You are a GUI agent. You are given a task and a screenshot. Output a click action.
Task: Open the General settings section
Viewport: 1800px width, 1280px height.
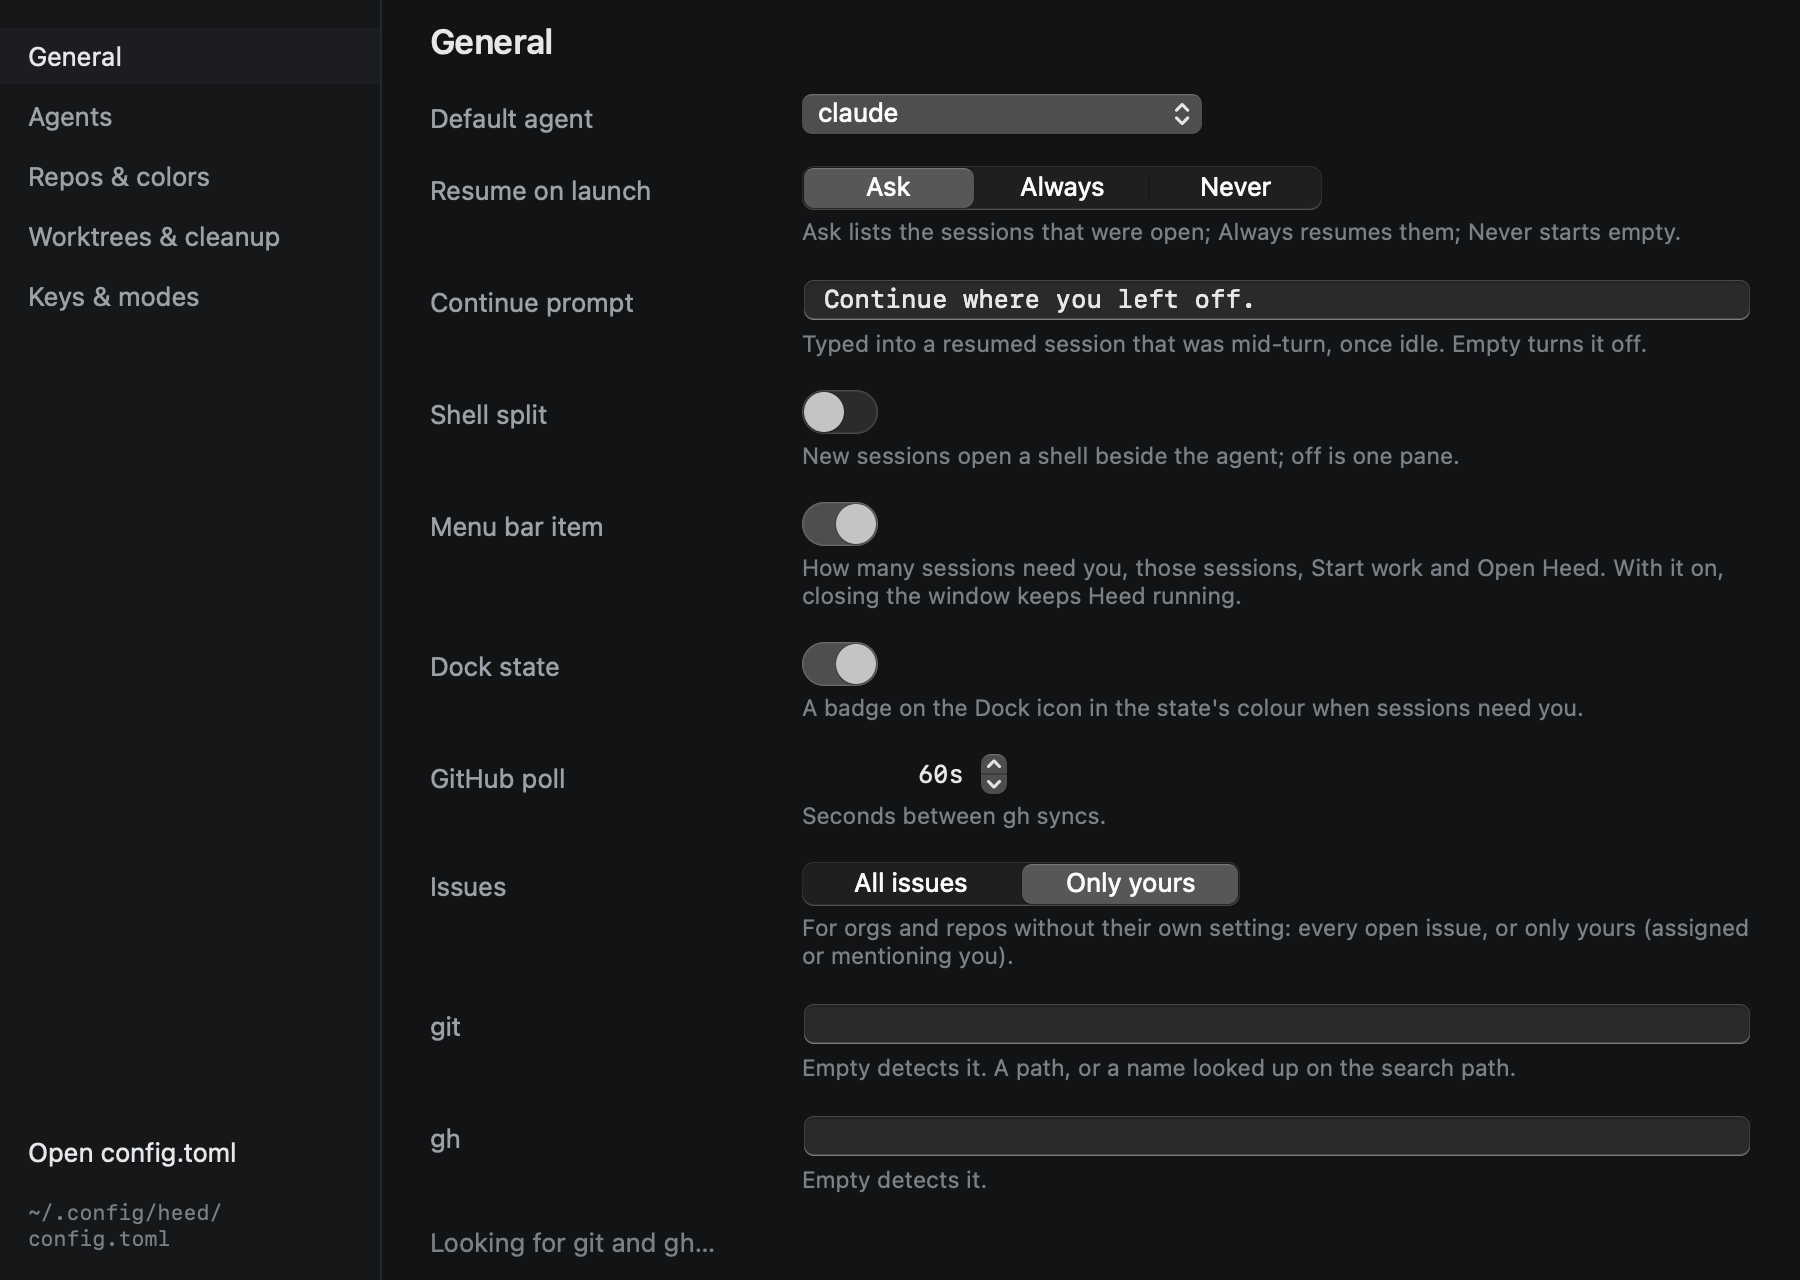190,57
